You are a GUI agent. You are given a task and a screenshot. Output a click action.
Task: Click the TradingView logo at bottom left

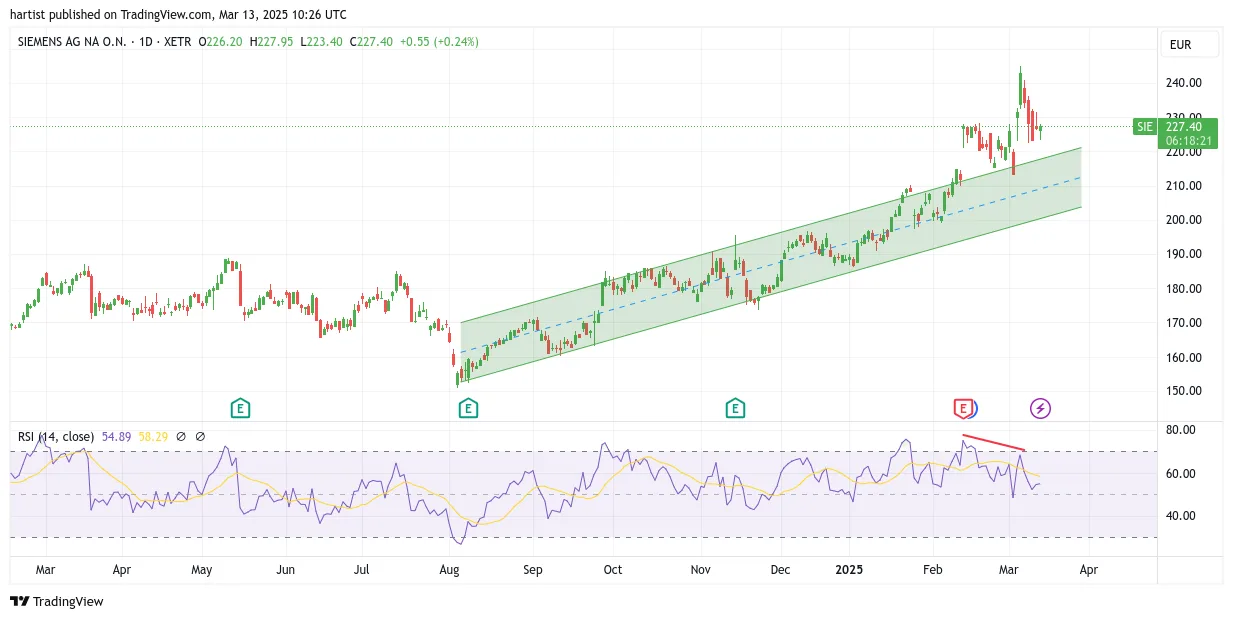[57, 601]
